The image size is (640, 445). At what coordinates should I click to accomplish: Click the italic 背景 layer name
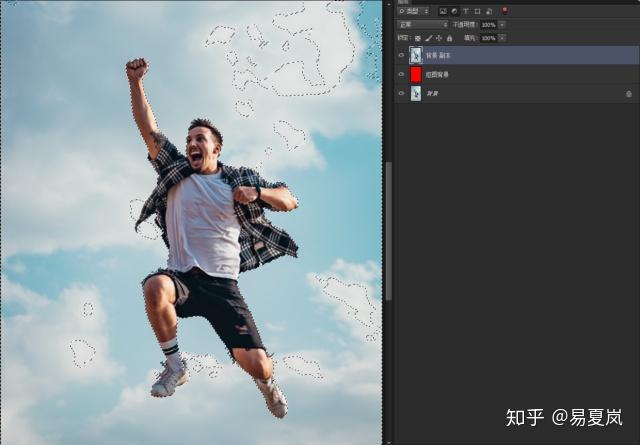tap(432, 94)
